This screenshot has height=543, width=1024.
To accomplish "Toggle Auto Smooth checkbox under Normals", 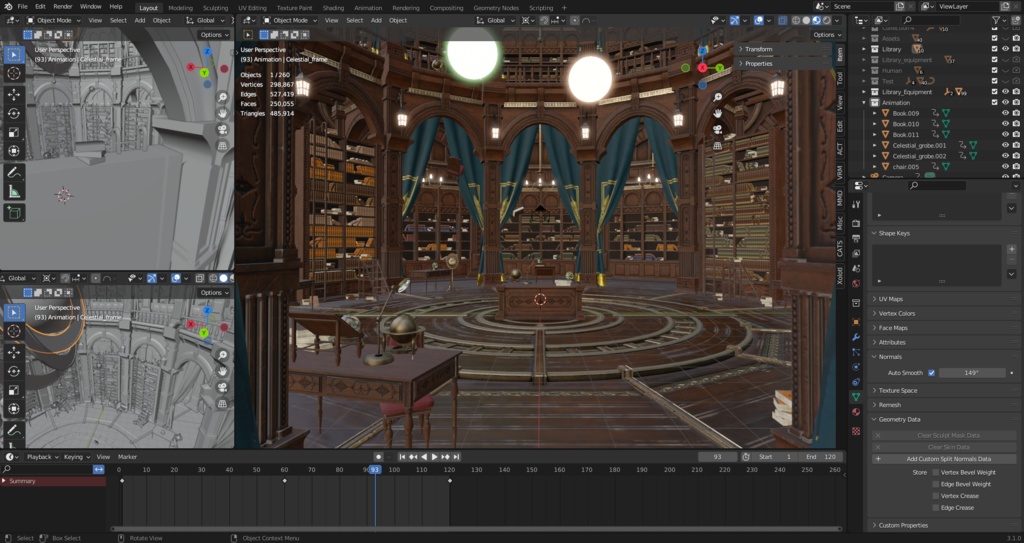I will click(x=932, y=372).
